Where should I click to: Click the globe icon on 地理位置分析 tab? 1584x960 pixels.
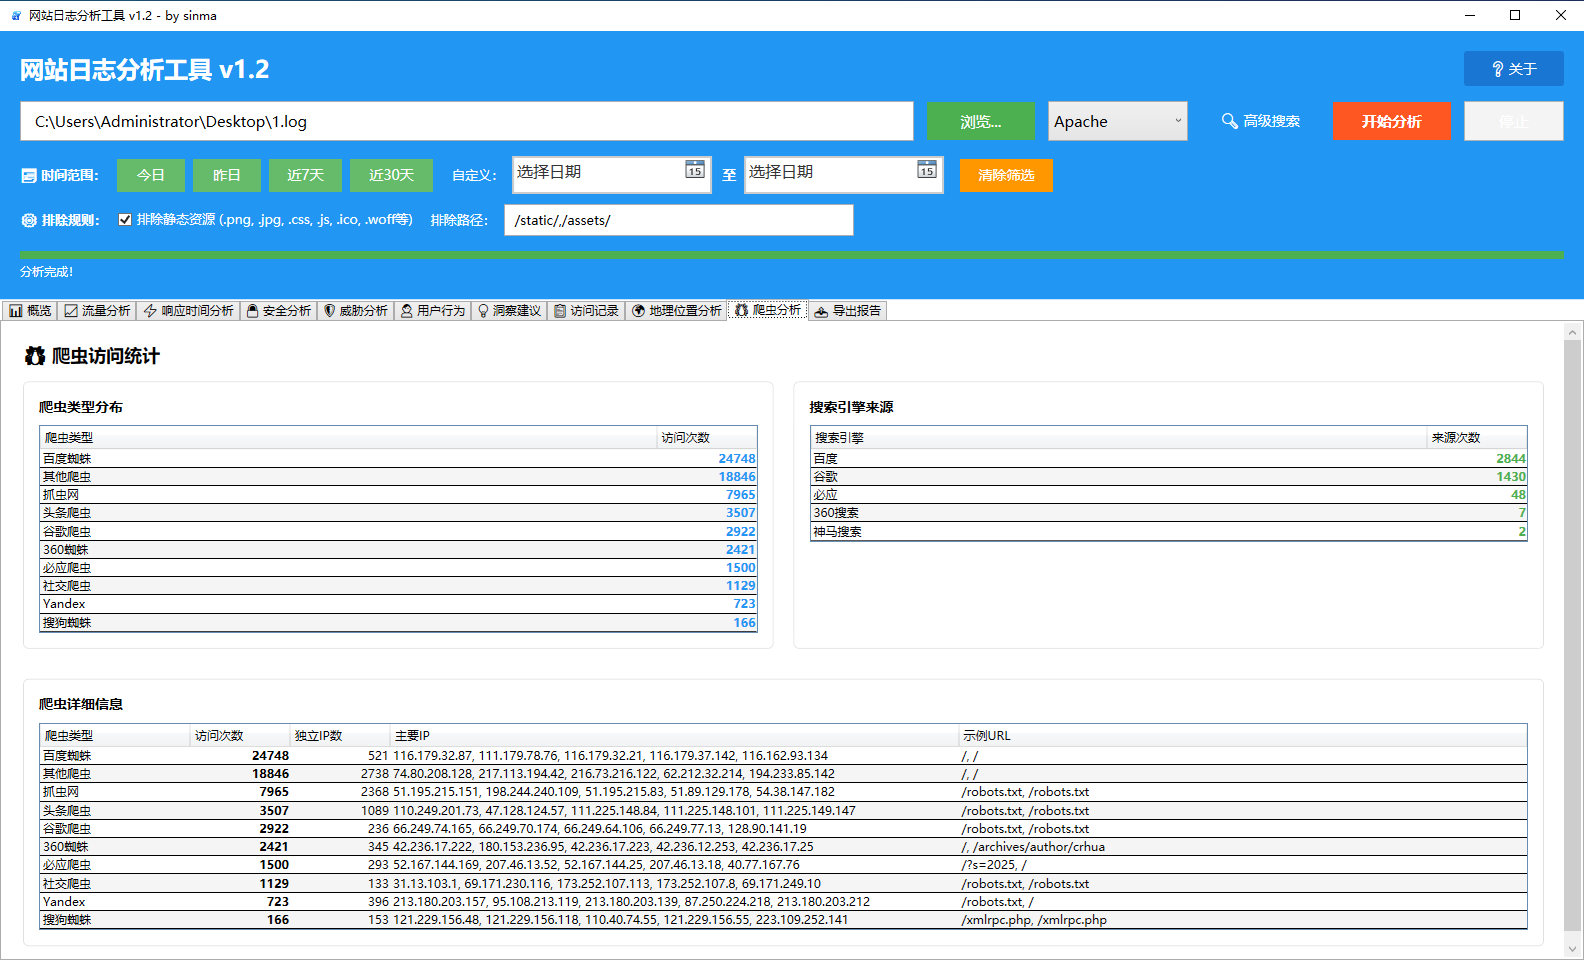(x=638, y=311)
